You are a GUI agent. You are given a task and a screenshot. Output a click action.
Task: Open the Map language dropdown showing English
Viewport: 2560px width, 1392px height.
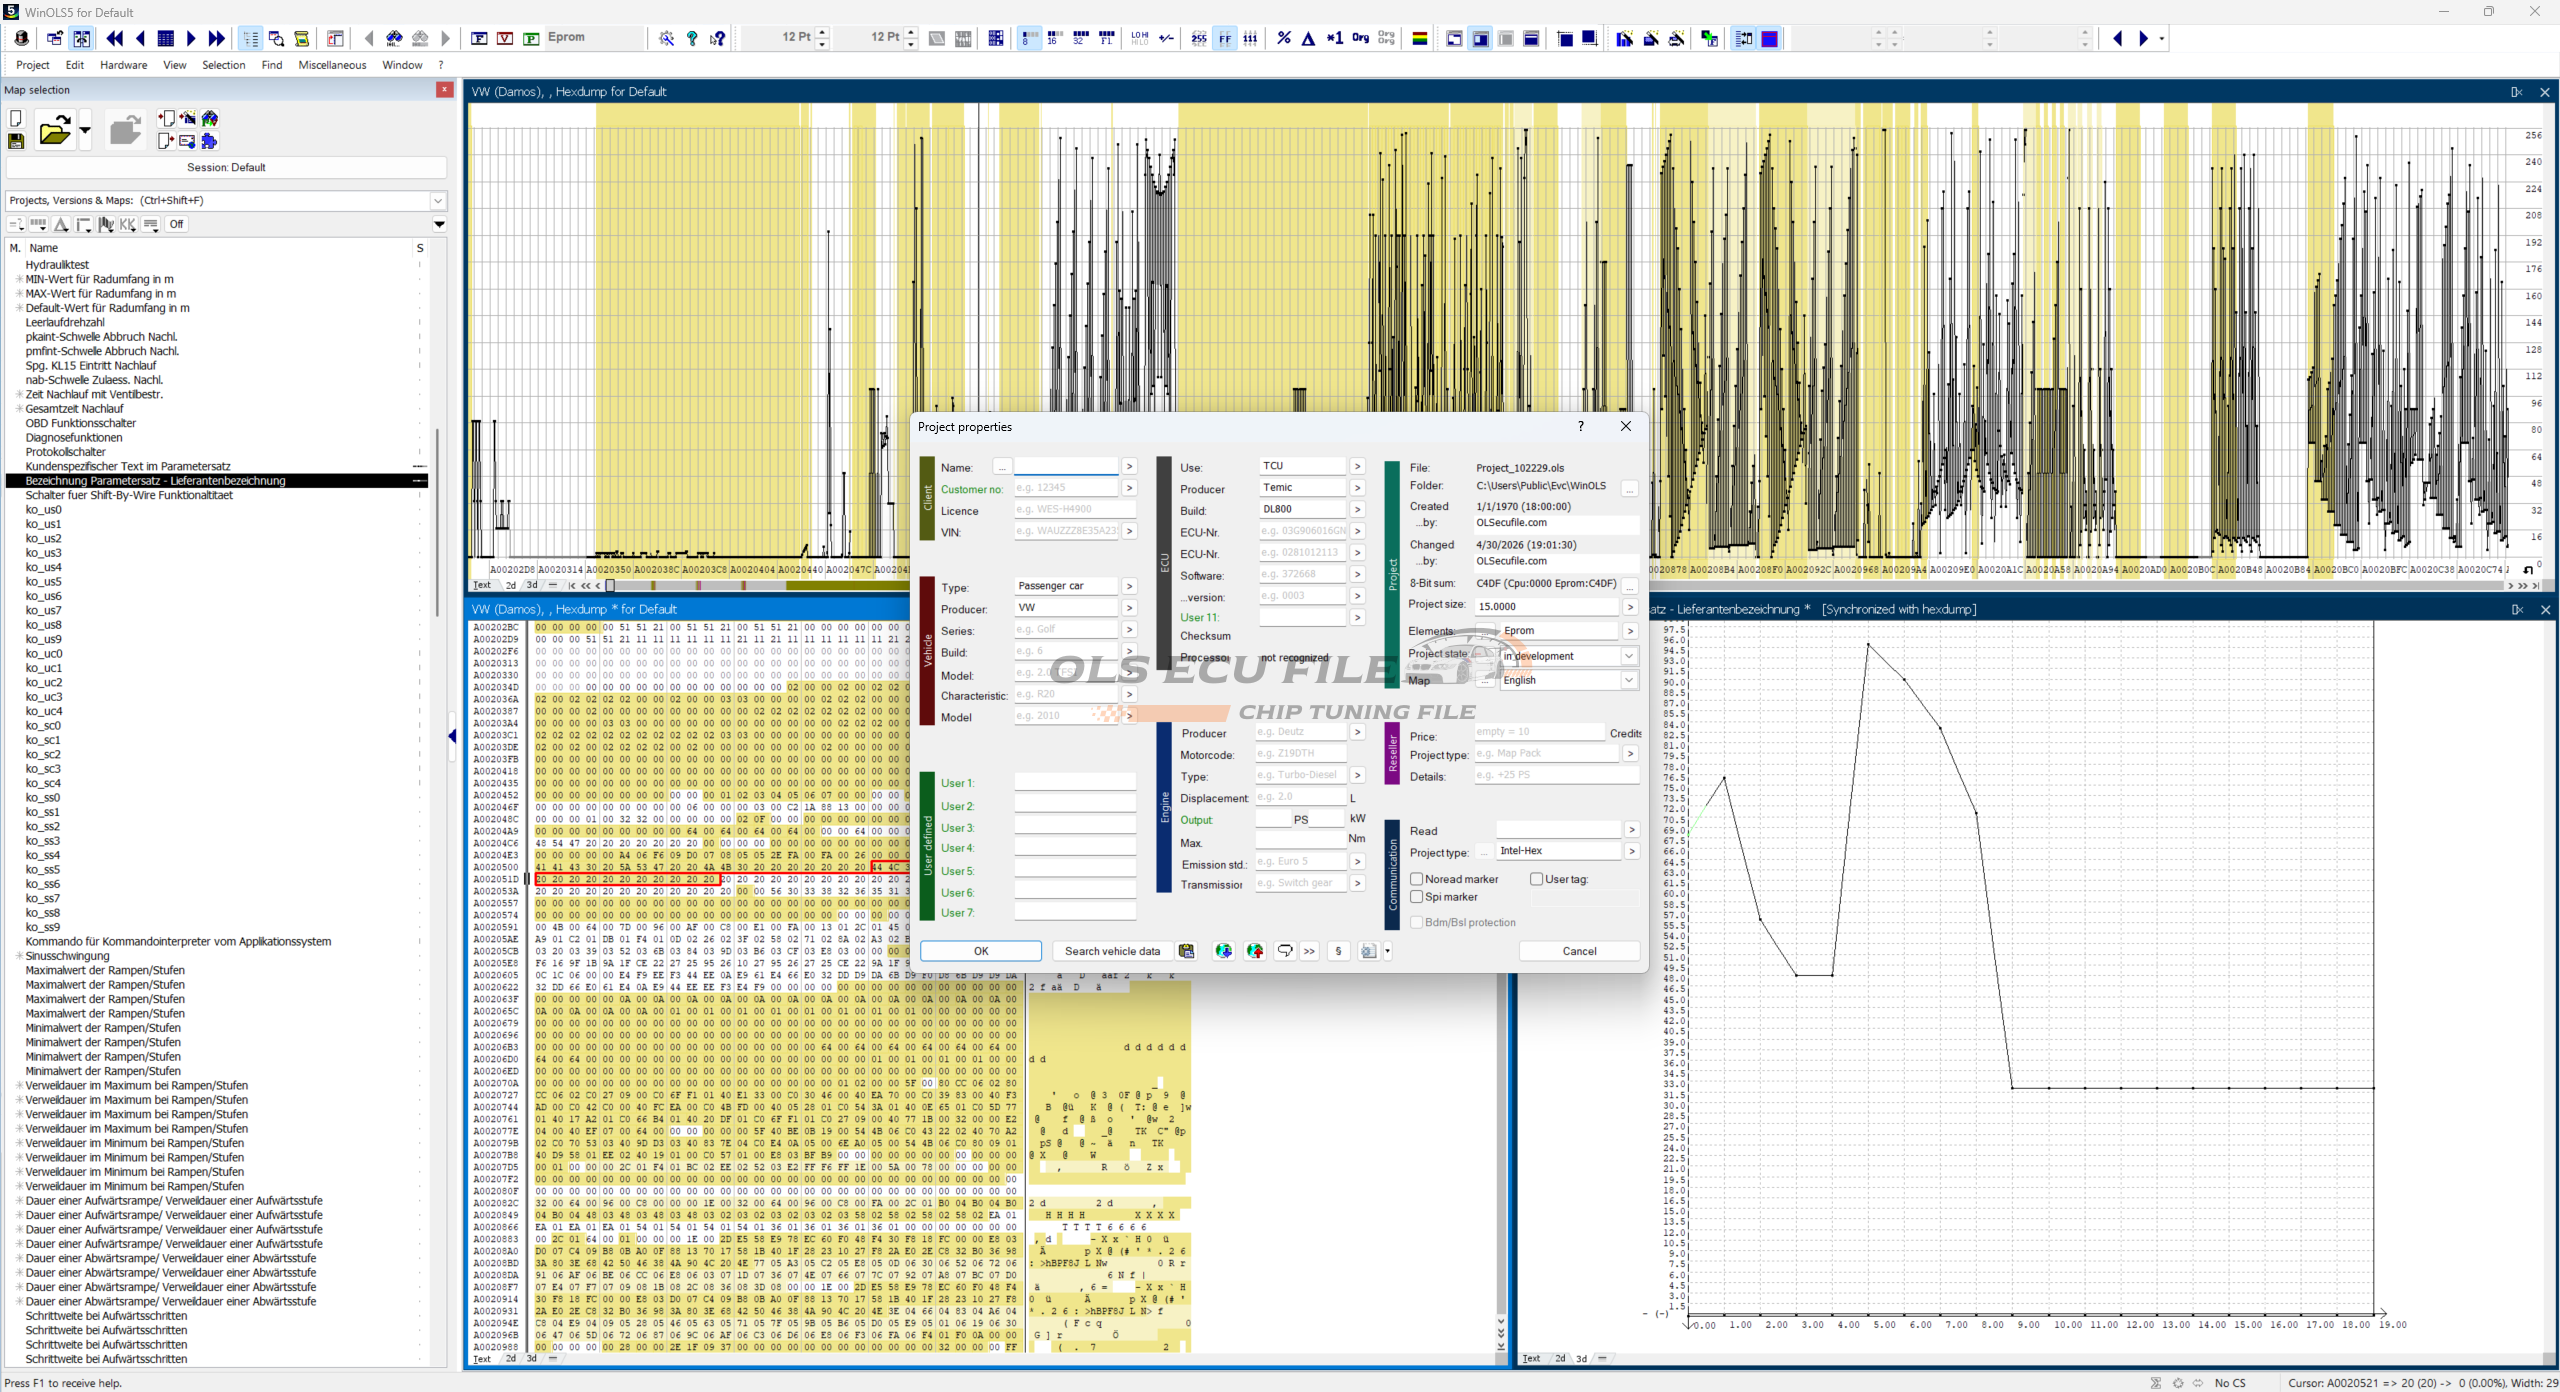(1629, 680)
